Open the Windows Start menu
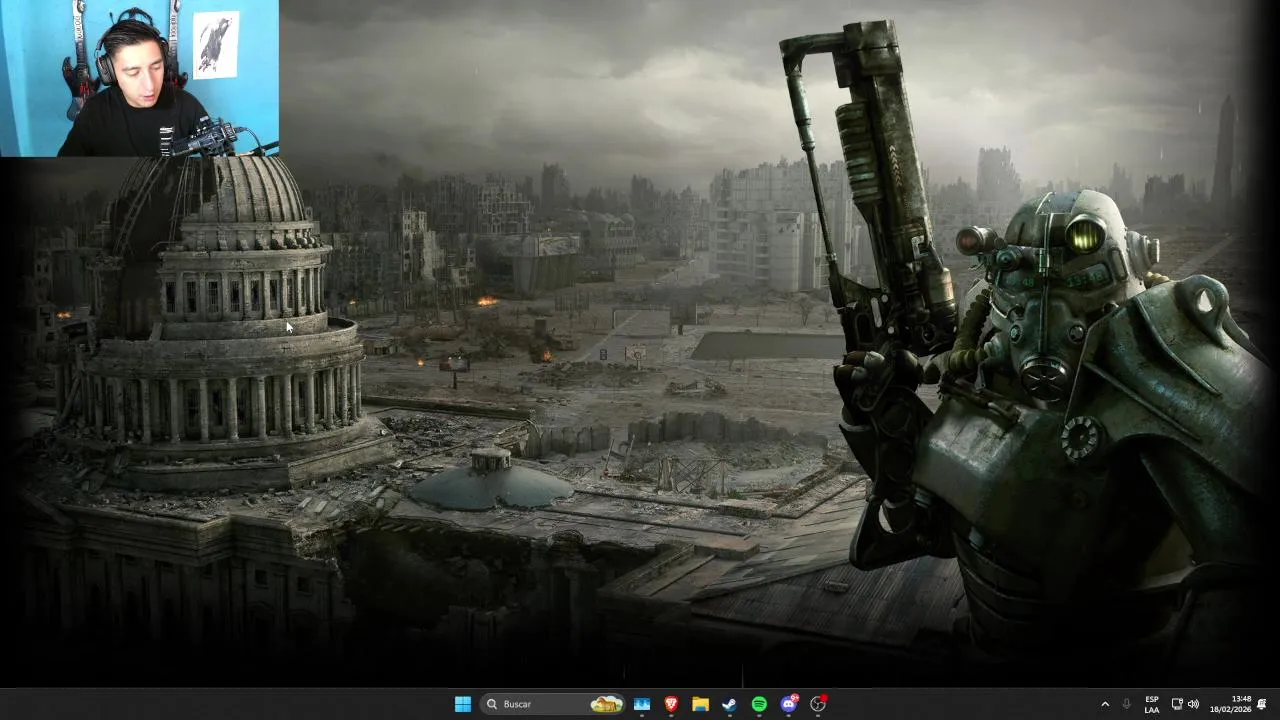Viewport: 1280px width, 720px height. 463,704
